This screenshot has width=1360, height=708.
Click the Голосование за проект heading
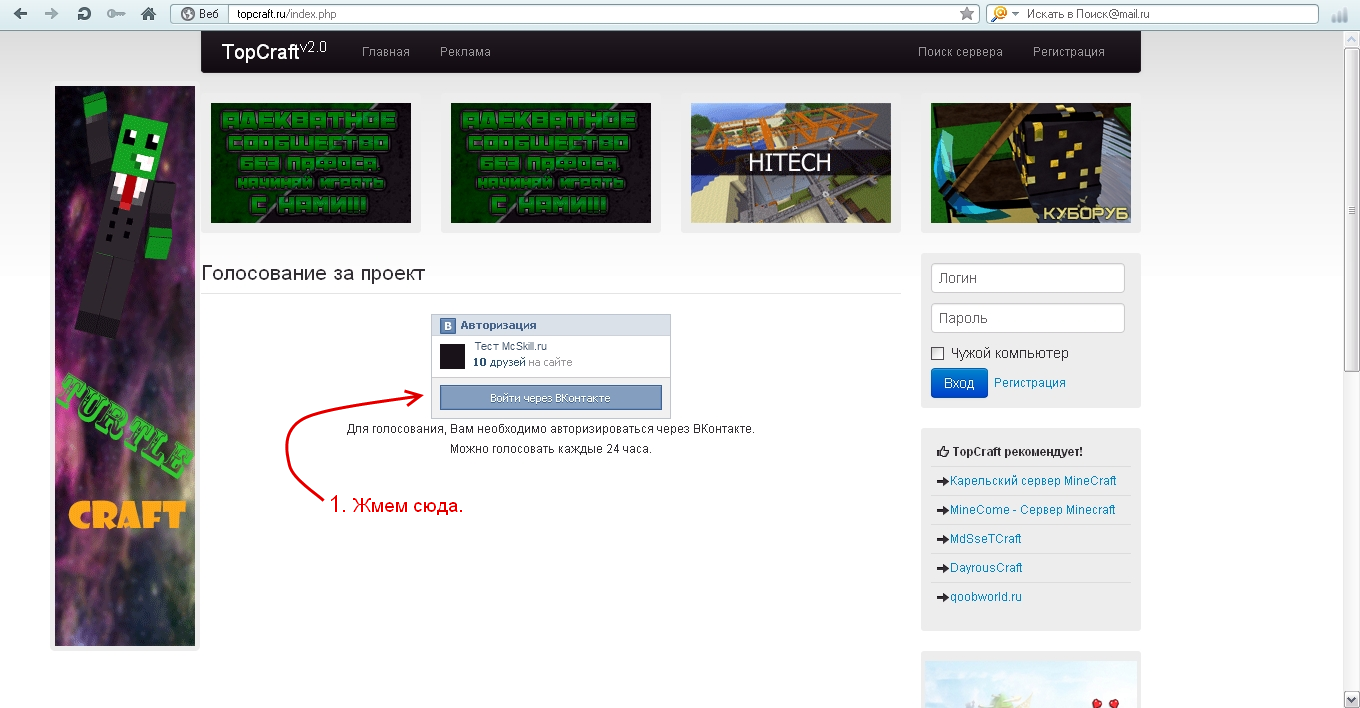pos(313,273)
